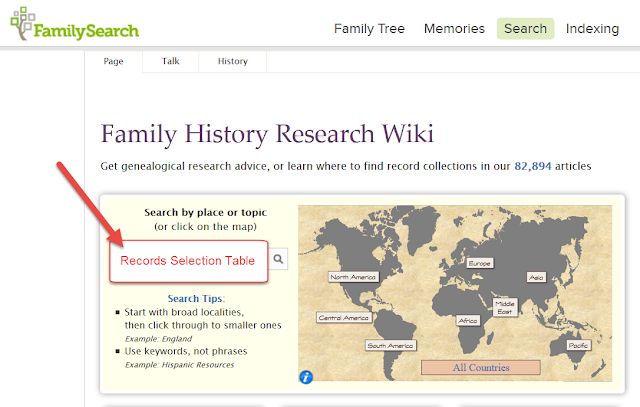Viewport: 640px width, 407px height.
Task: Click the magnifying glass search icon
Action: (x=278, y=259)
